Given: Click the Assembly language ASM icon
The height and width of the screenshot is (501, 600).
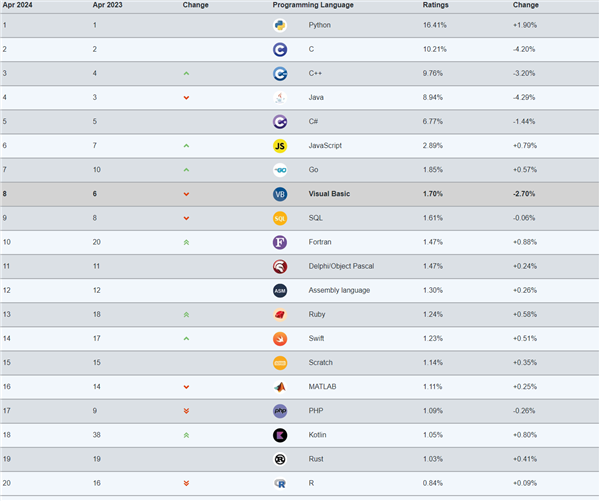Looking at the screenshot, I should [280, 290].
